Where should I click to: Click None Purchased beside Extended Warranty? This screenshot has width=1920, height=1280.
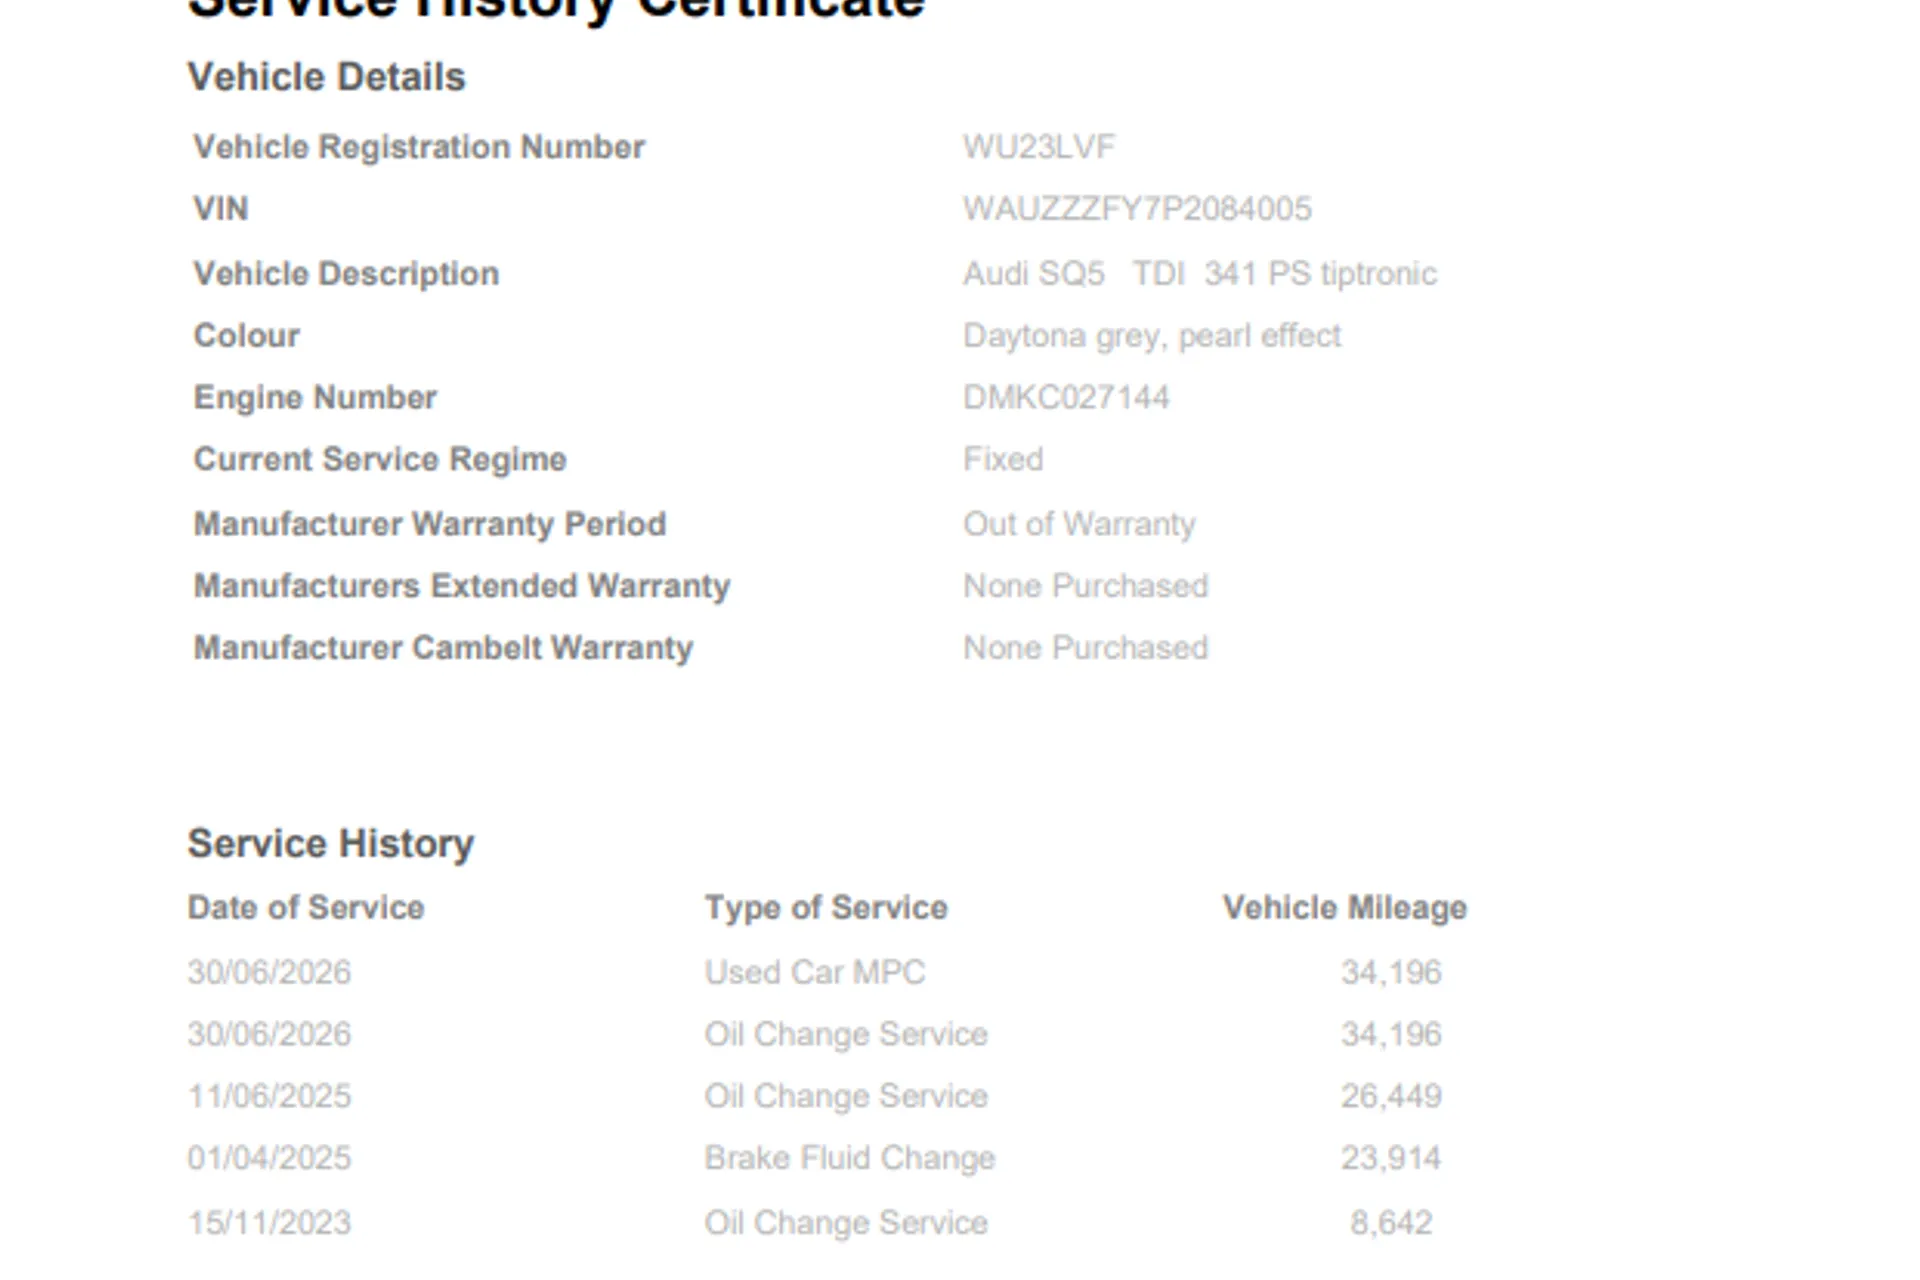point(1085,586)
